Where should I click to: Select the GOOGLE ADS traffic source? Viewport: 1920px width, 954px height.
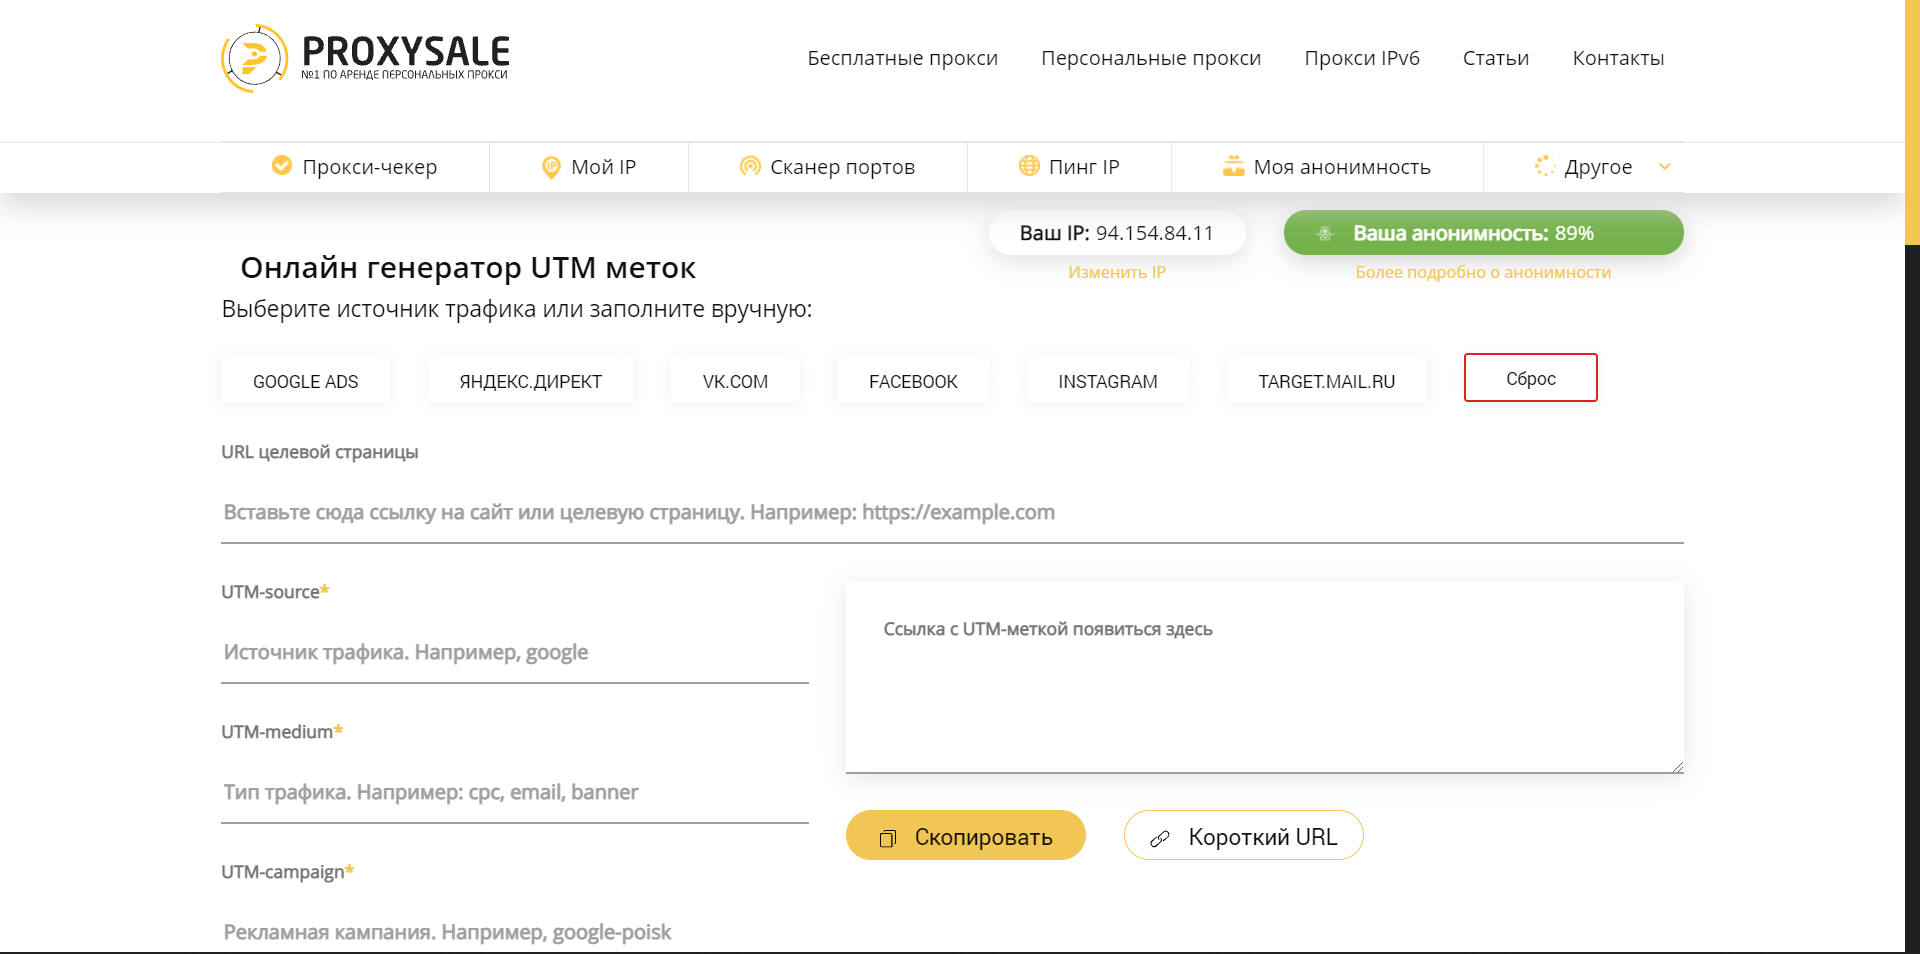(x=305, y=379)
